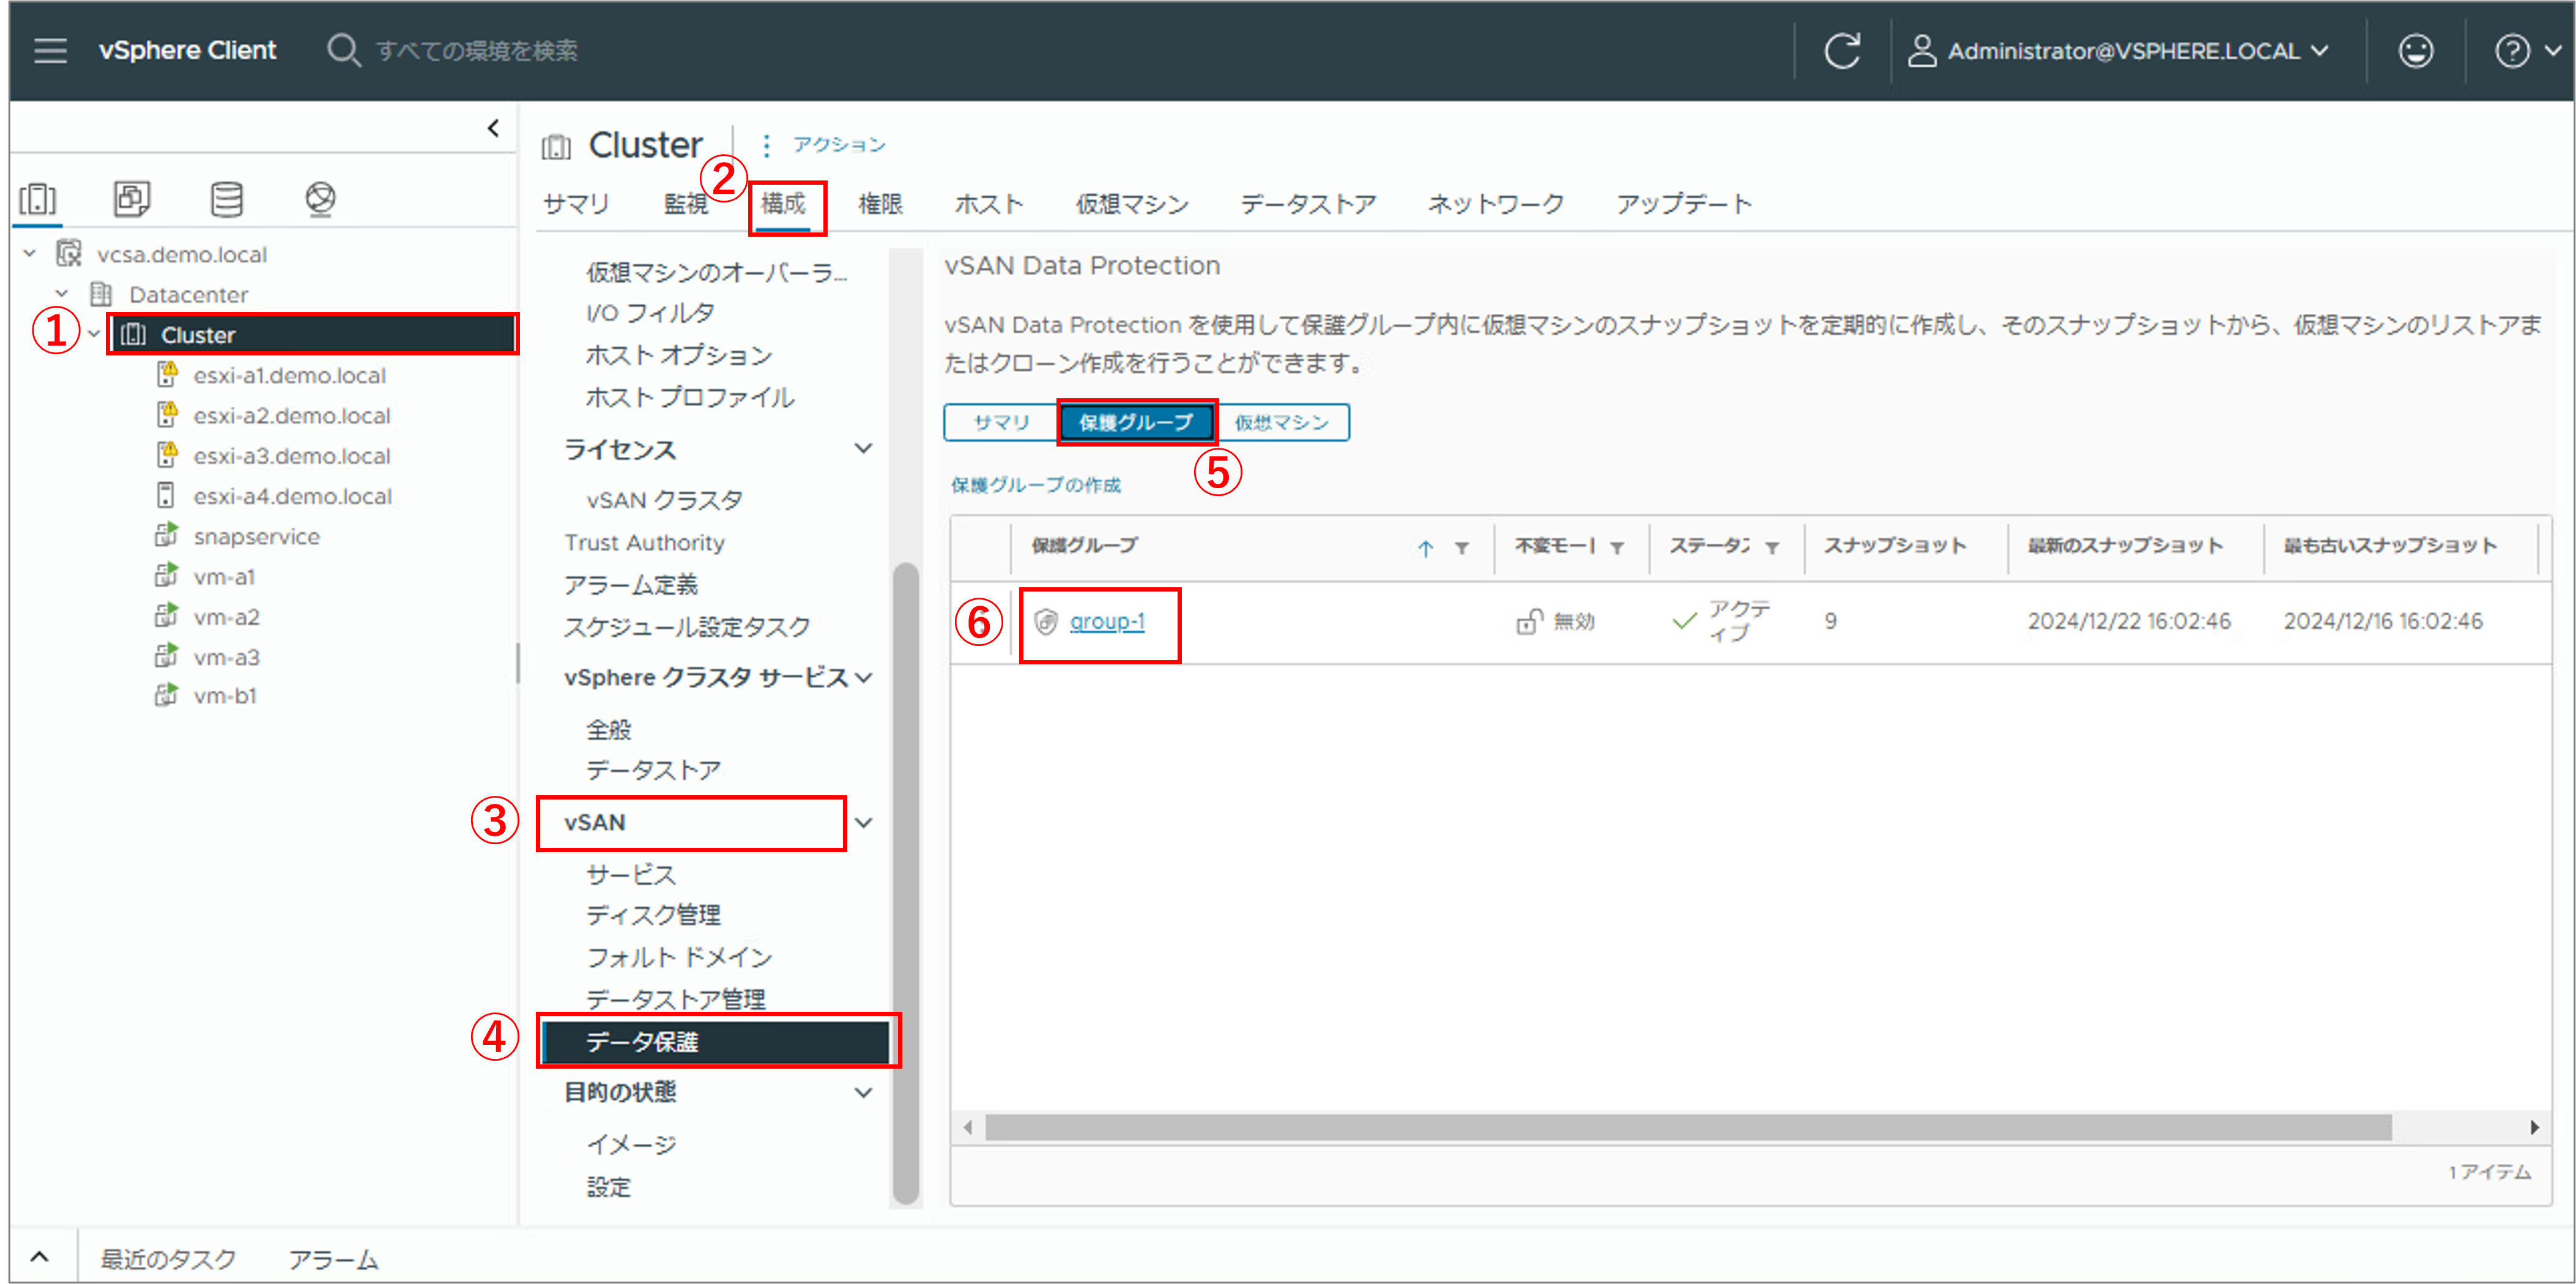Collapse the 目的の状態 section chevron
Image resolution: width=2576 pixels, height=1284 pixels.
pyautogui.click(x=863, y=1092)
